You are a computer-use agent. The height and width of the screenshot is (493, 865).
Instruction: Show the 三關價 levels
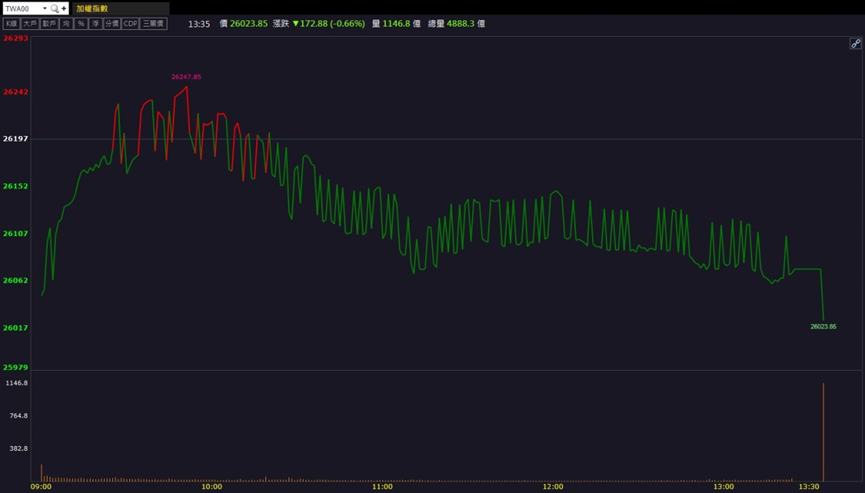tap(153, 23)
